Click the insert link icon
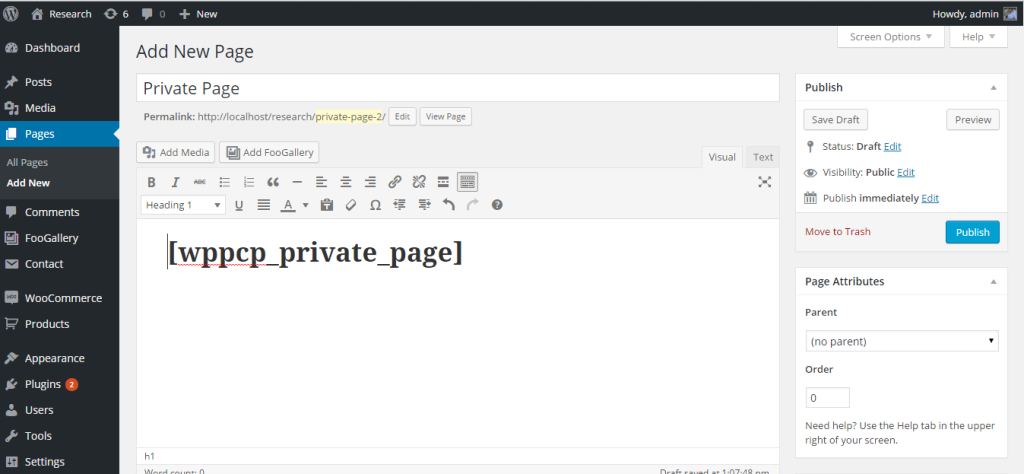The width and height of the screenshot is (1024, 474). (x=394, y=182)
